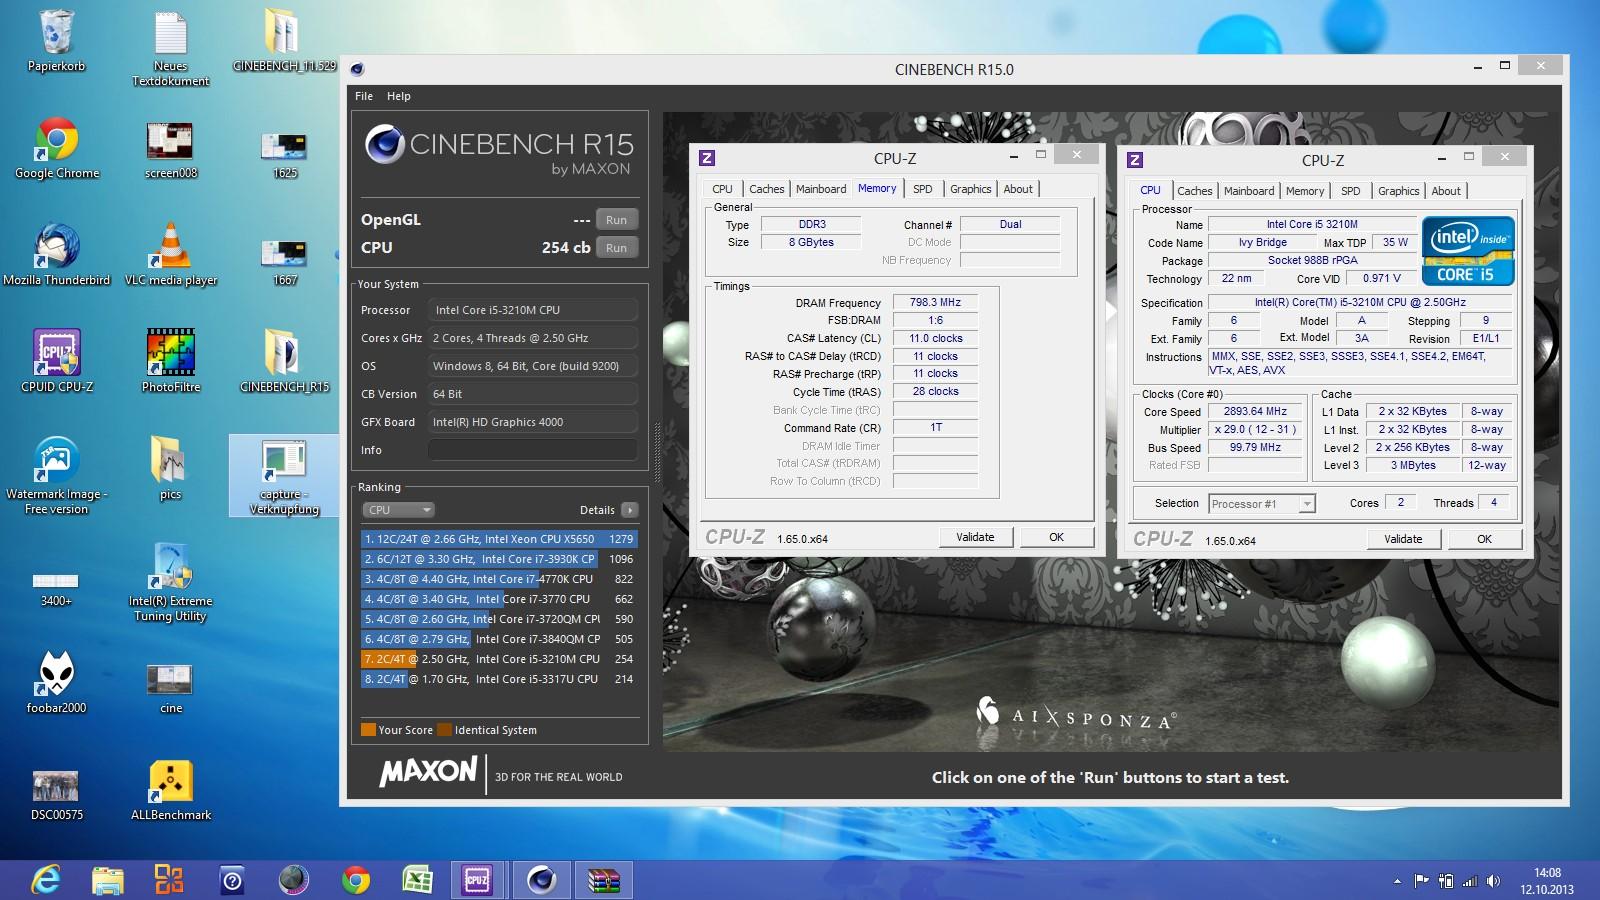Open the pics folder on desktop
This screenshot has width=1600, height=900.
tap(171, 469)
